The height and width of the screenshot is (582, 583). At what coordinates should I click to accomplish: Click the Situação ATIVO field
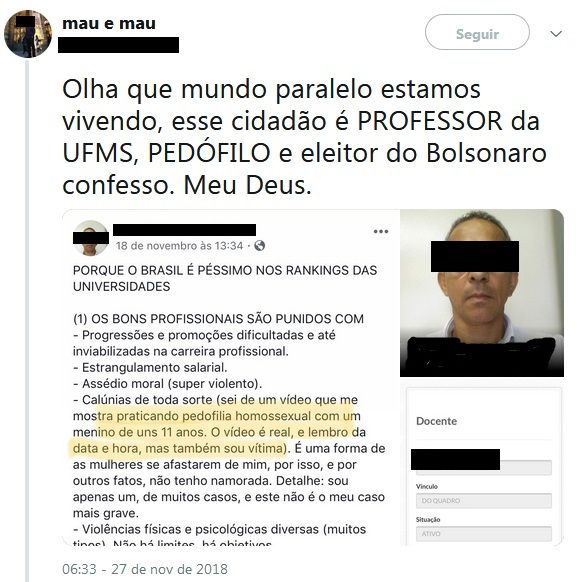tap(484, 534)
